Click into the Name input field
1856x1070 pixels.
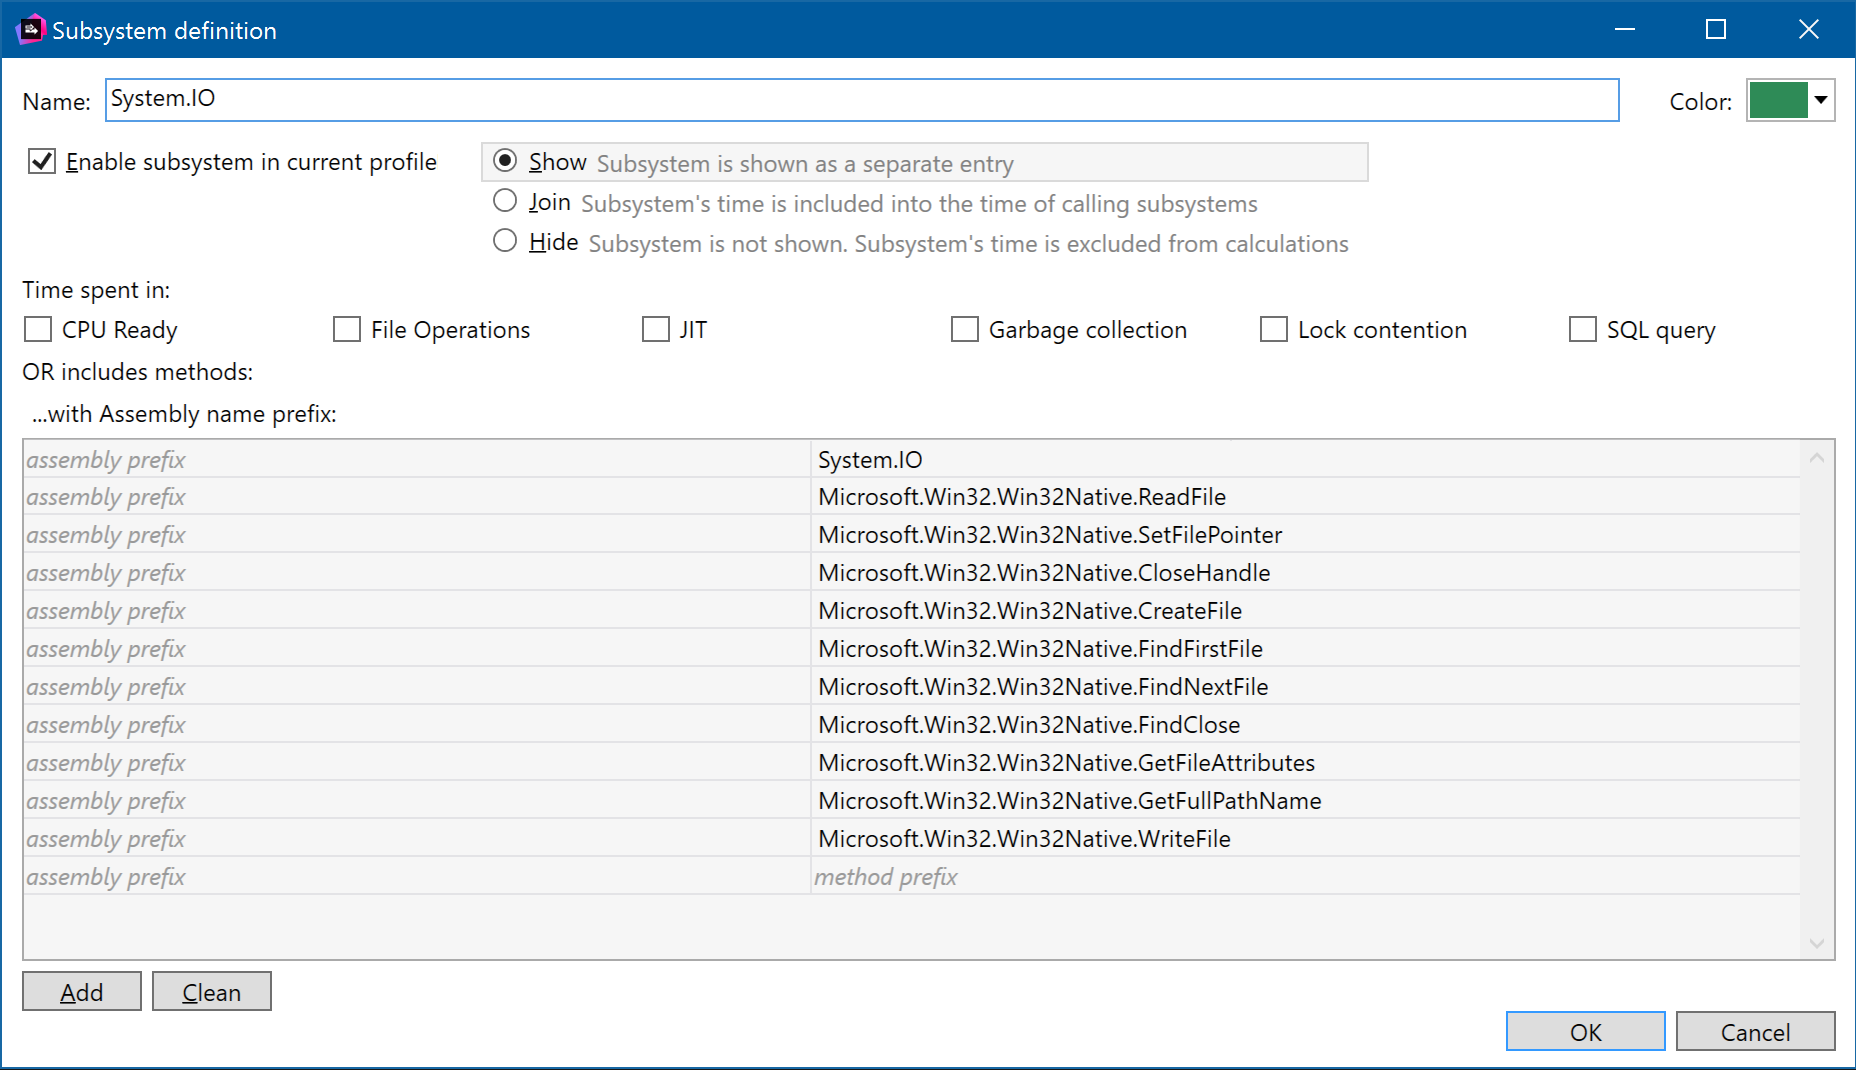click(x=862, y=100)
